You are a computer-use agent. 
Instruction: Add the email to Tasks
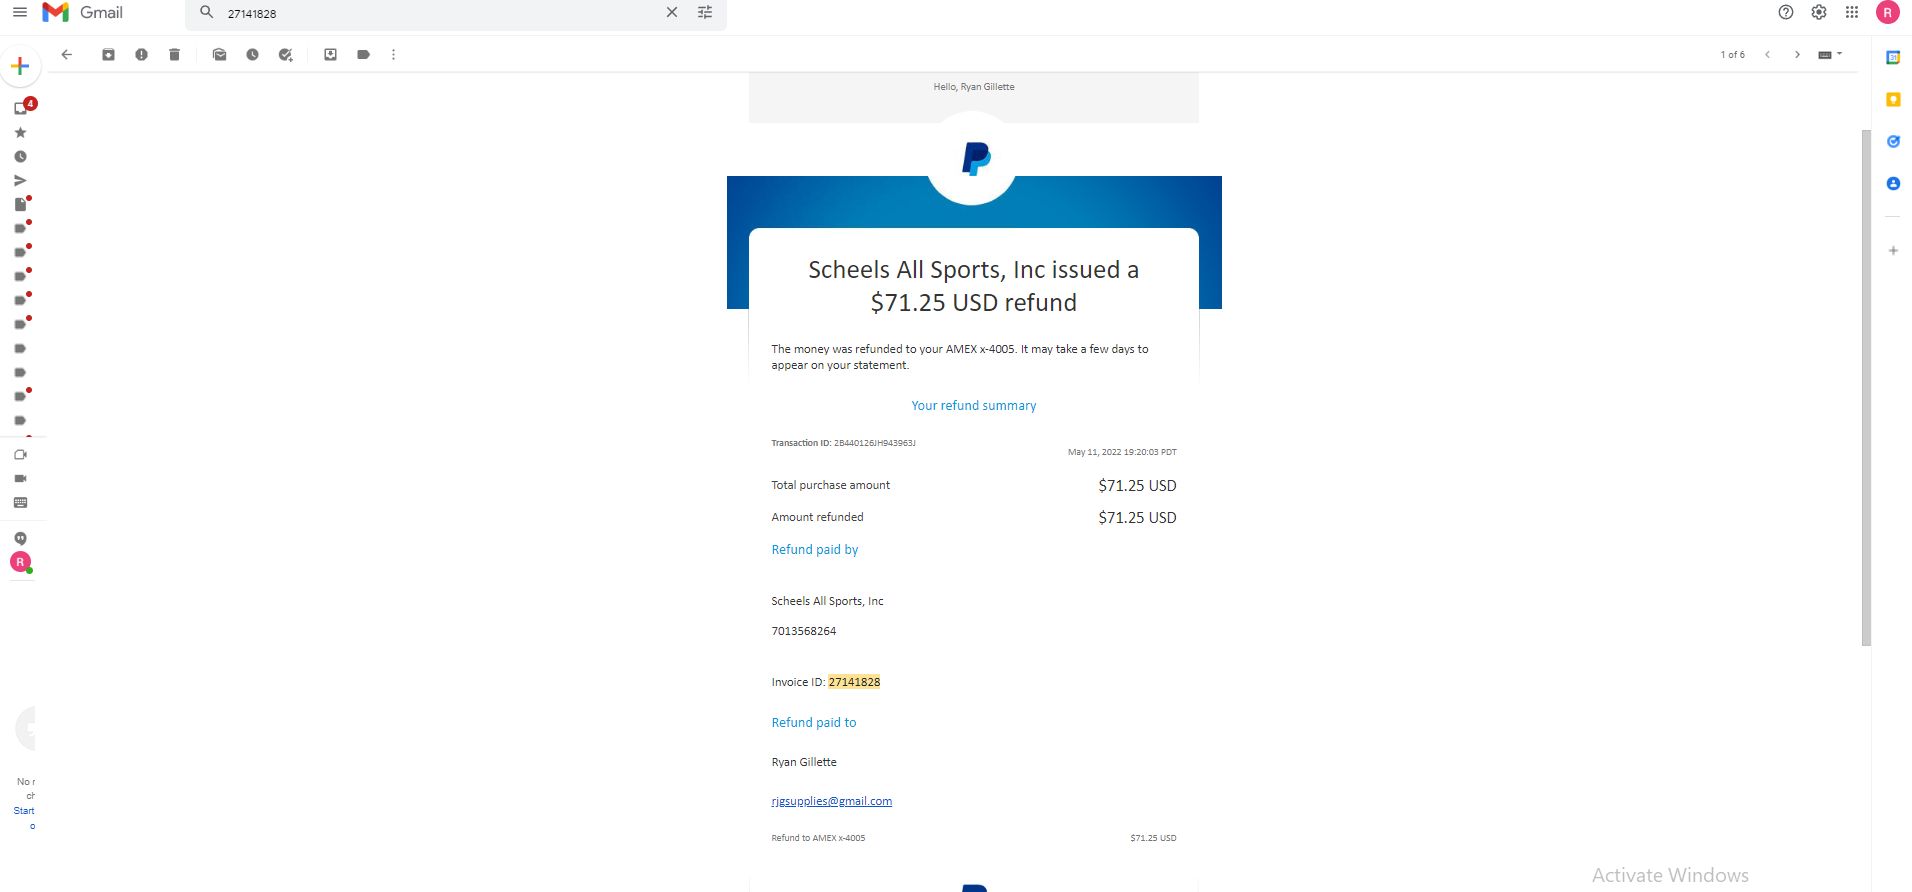point(285,55)
